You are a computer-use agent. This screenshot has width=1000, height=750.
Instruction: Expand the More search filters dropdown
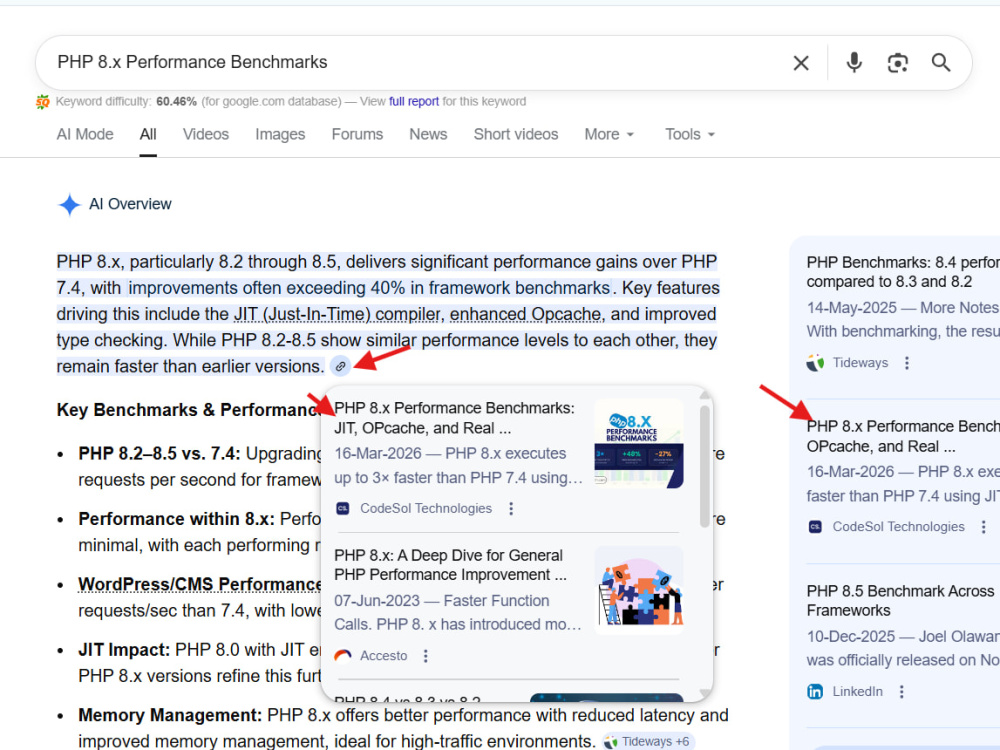click(x=609, y=135)
